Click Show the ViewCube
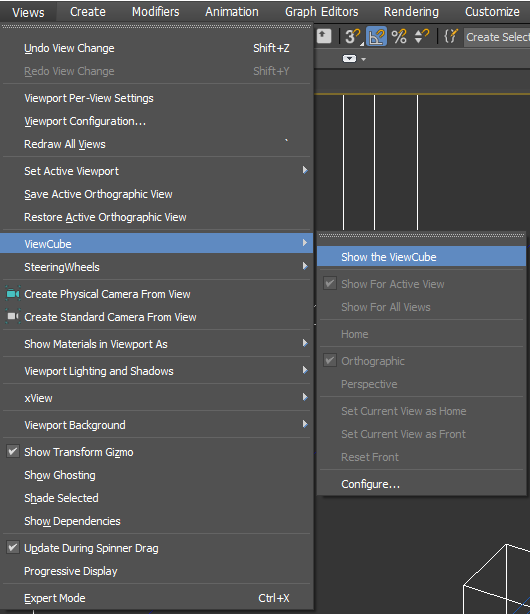This screenshot has width=530, height=614. pos(421,257)
